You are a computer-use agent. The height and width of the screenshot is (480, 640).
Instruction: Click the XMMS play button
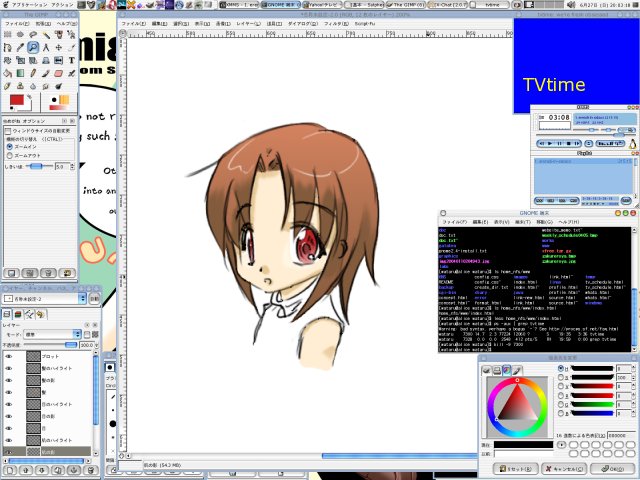[550, 144]
